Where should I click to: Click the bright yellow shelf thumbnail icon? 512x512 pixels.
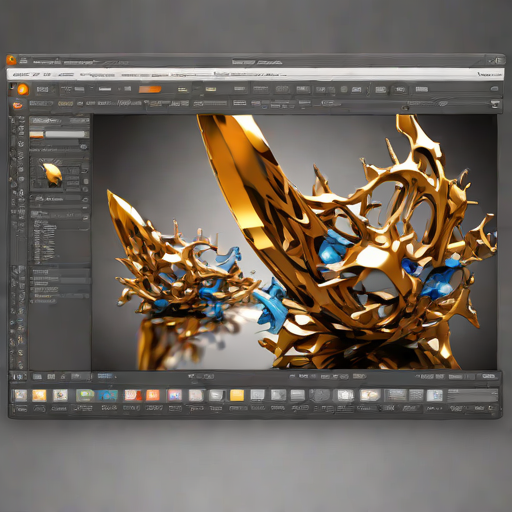tap(237, 395)
